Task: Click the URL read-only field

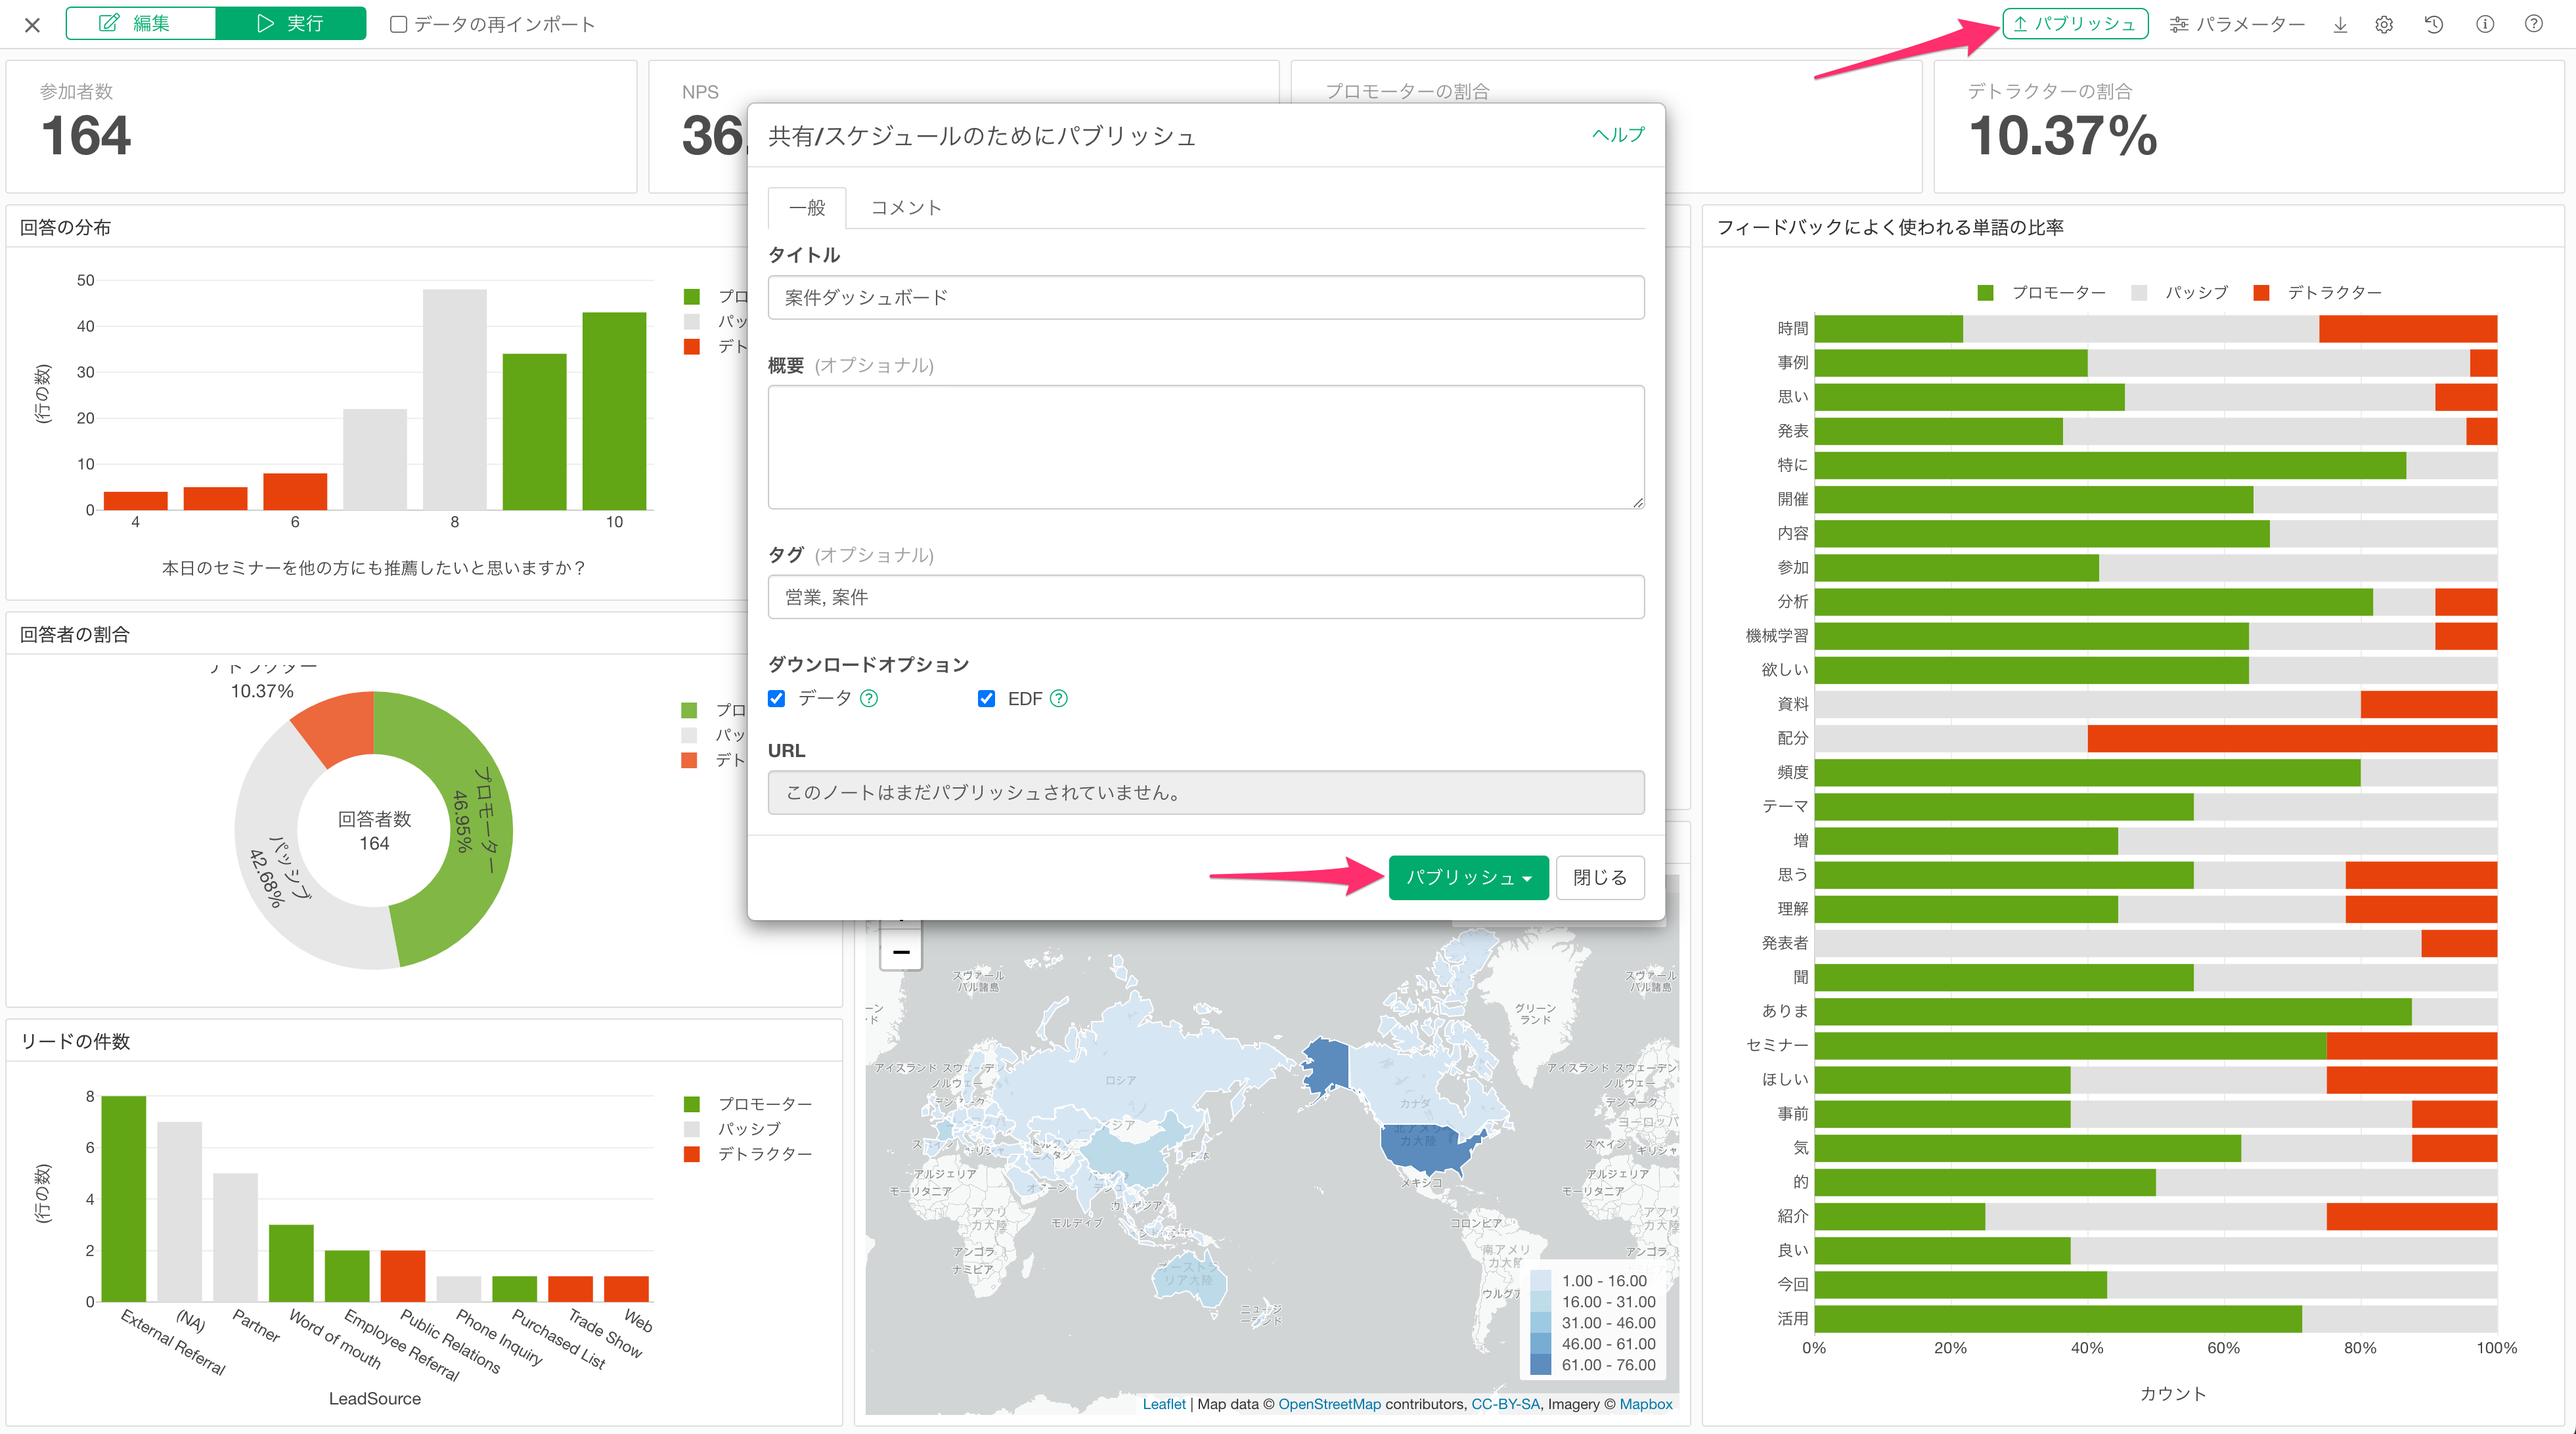Action: click(1206, 792)
